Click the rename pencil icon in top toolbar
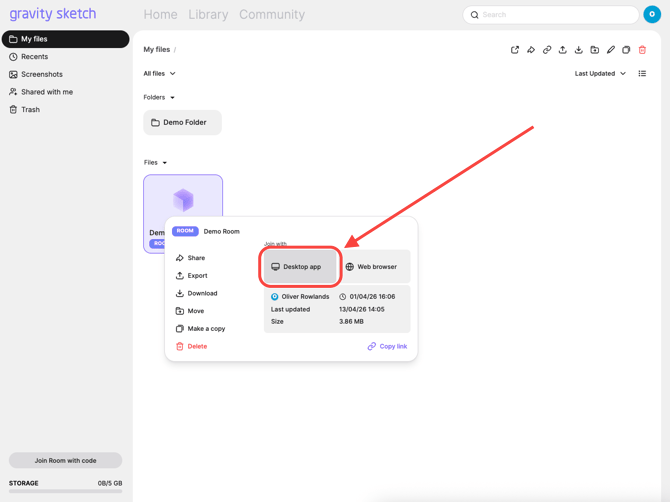 [x=611, y=50]
